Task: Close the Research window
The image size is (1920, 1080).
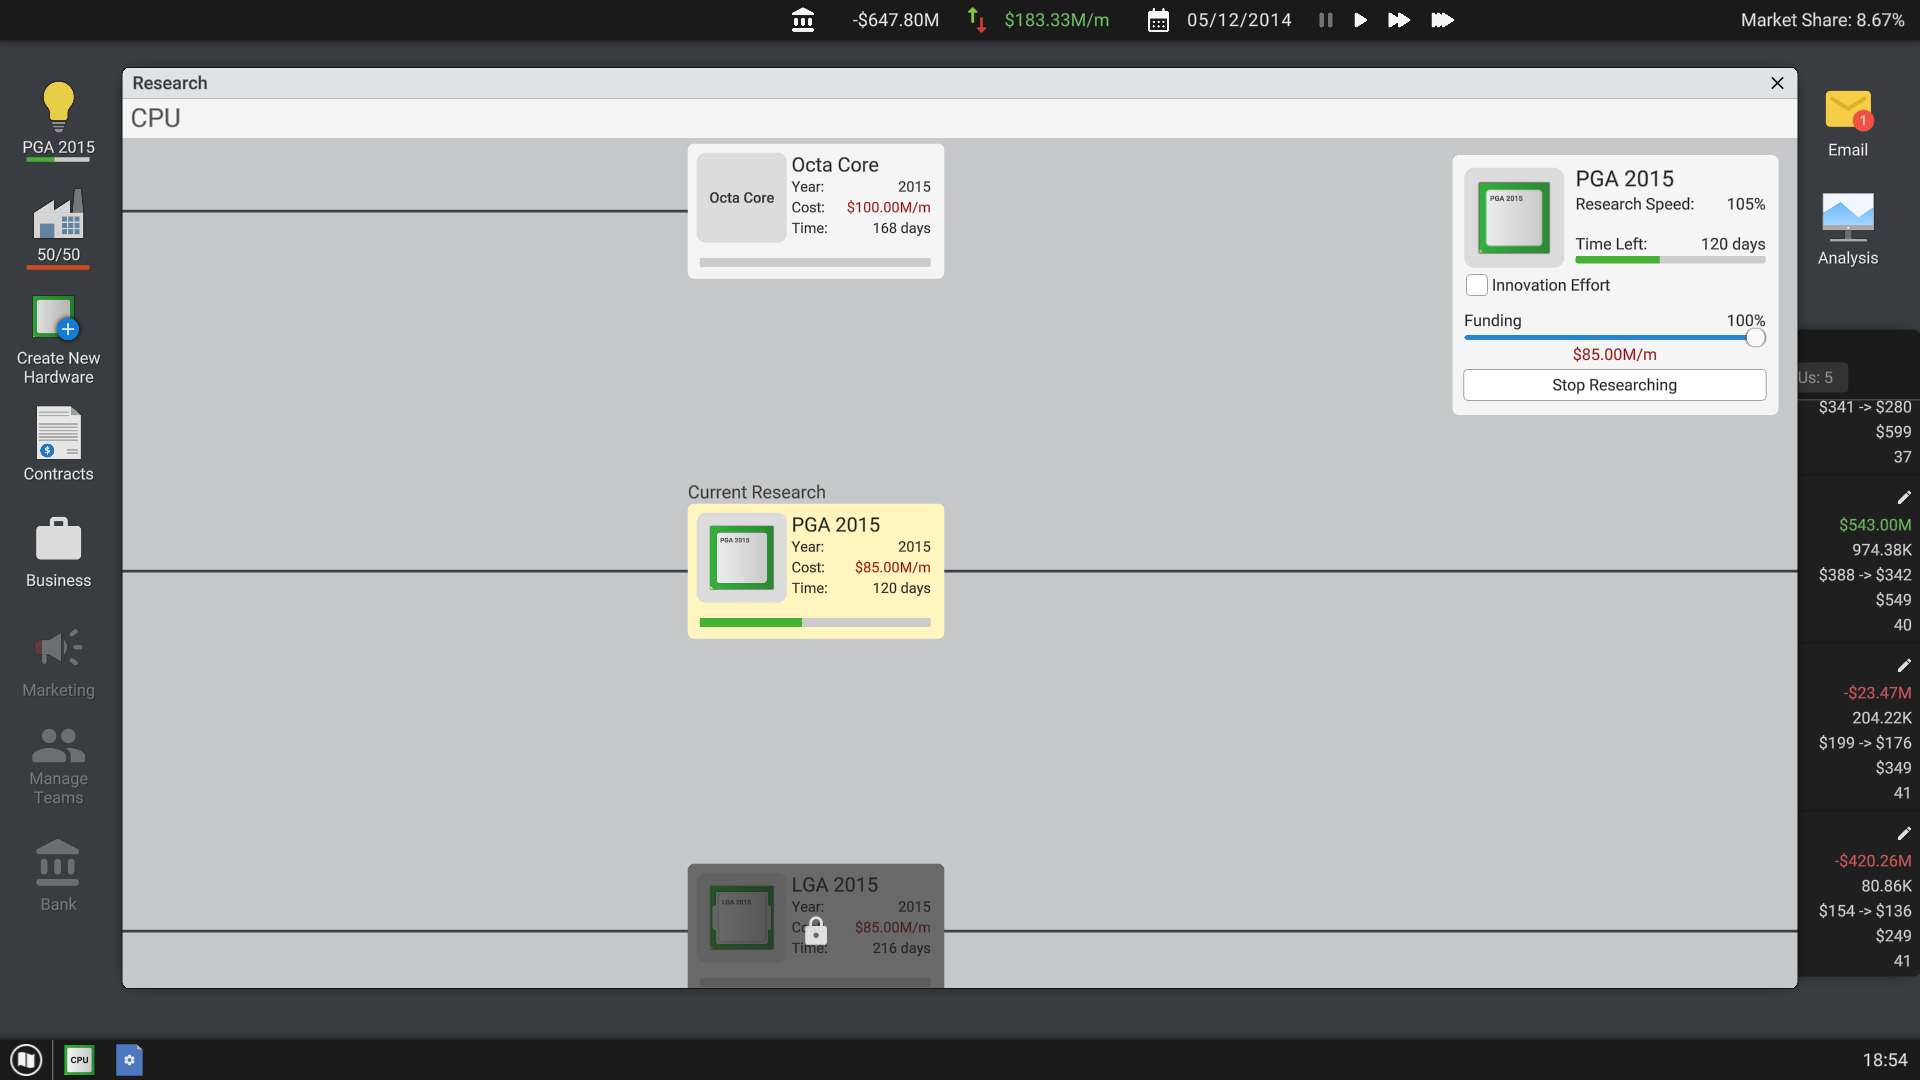Action: (x=1777, y=83)
